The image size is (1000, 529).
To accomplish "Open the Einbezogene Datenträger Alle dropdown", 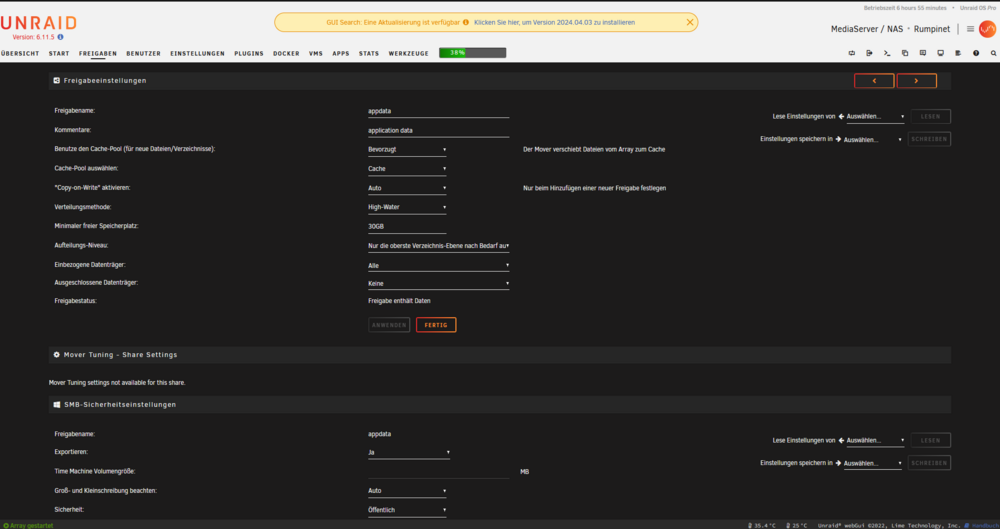I will click(x=438, y=265).
